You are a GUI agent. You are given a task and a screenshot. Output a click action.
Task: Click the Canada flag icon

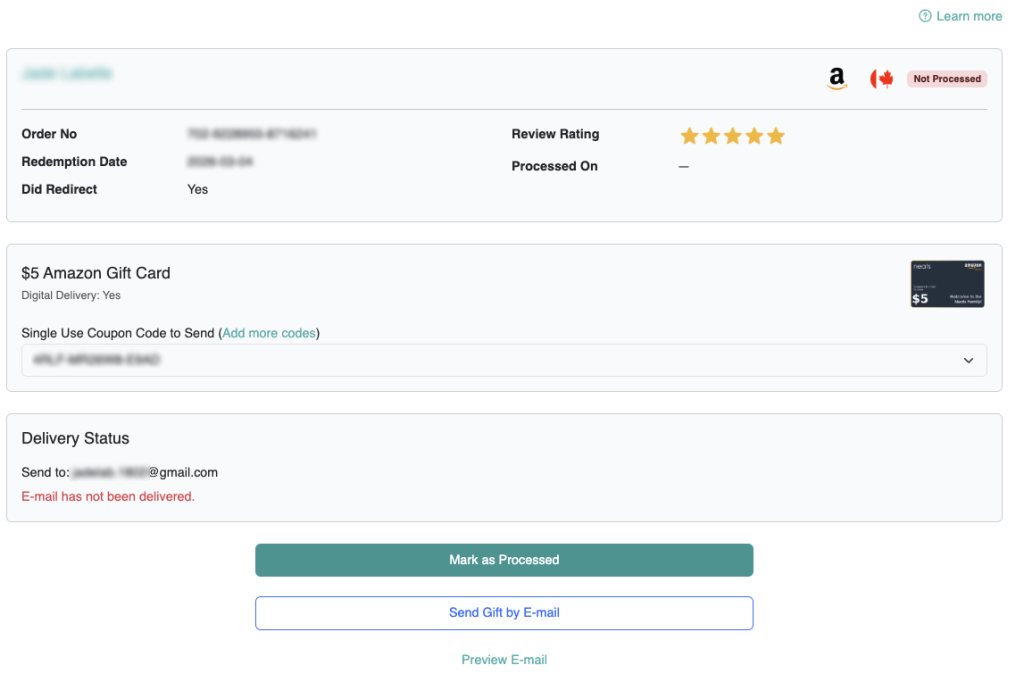pyautogui.click(x=881, y=79)
